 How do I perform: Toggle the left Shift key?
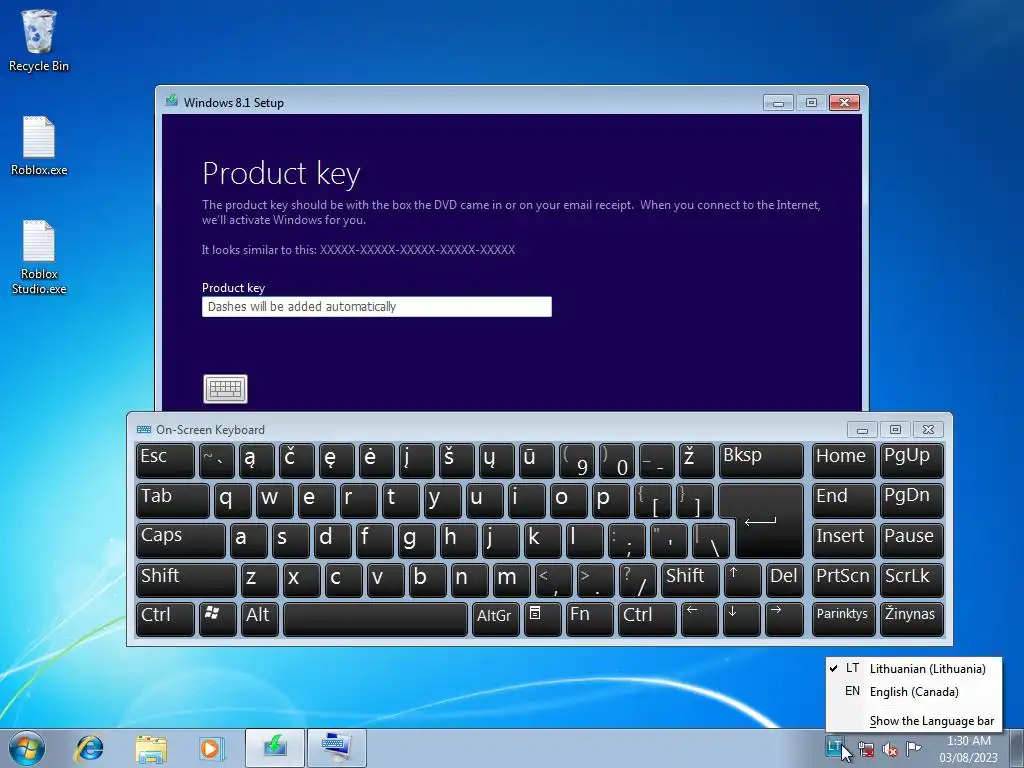186,580
